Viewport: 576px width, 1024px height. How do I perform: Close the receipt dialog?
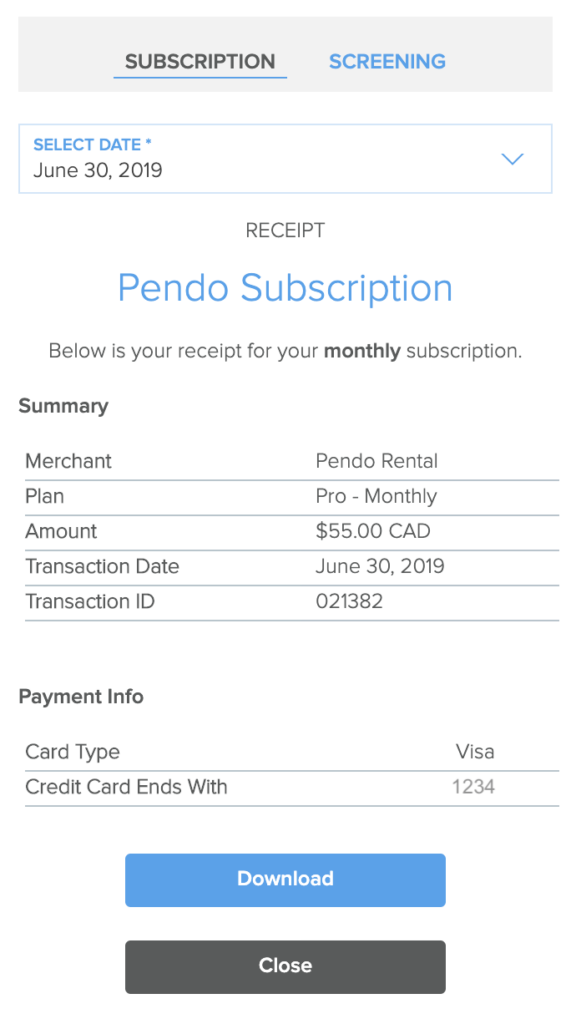285,967
